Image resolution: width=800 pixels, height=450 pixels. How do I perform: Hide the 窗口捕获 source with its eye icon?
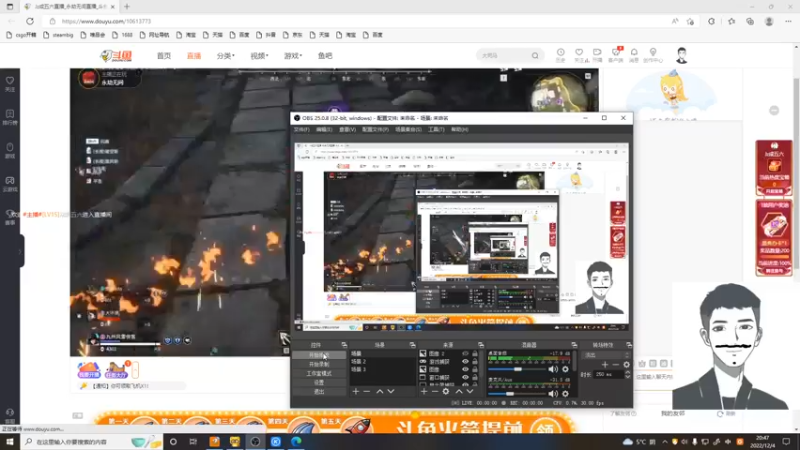click(x=465, y=377)
